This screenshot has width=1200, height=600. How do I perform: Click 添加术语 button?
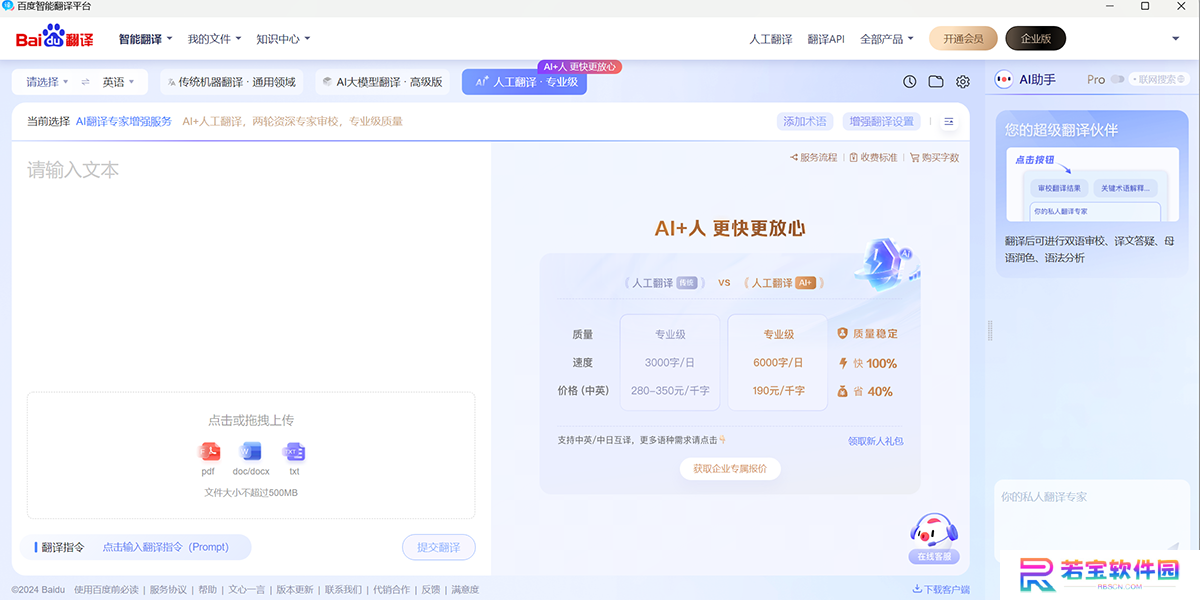point(805,121)
